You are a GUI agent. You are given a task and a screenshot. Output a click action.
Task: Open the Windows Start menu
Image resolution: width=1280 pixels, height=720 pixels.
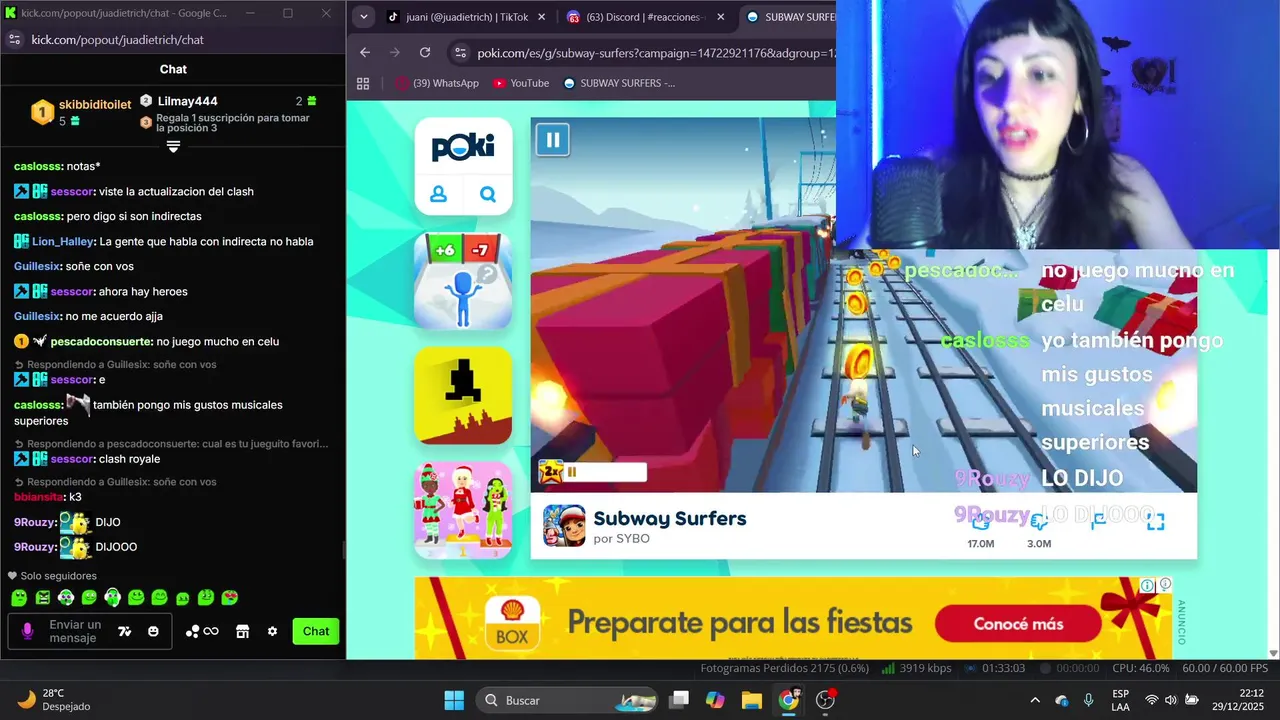(454, 700)
